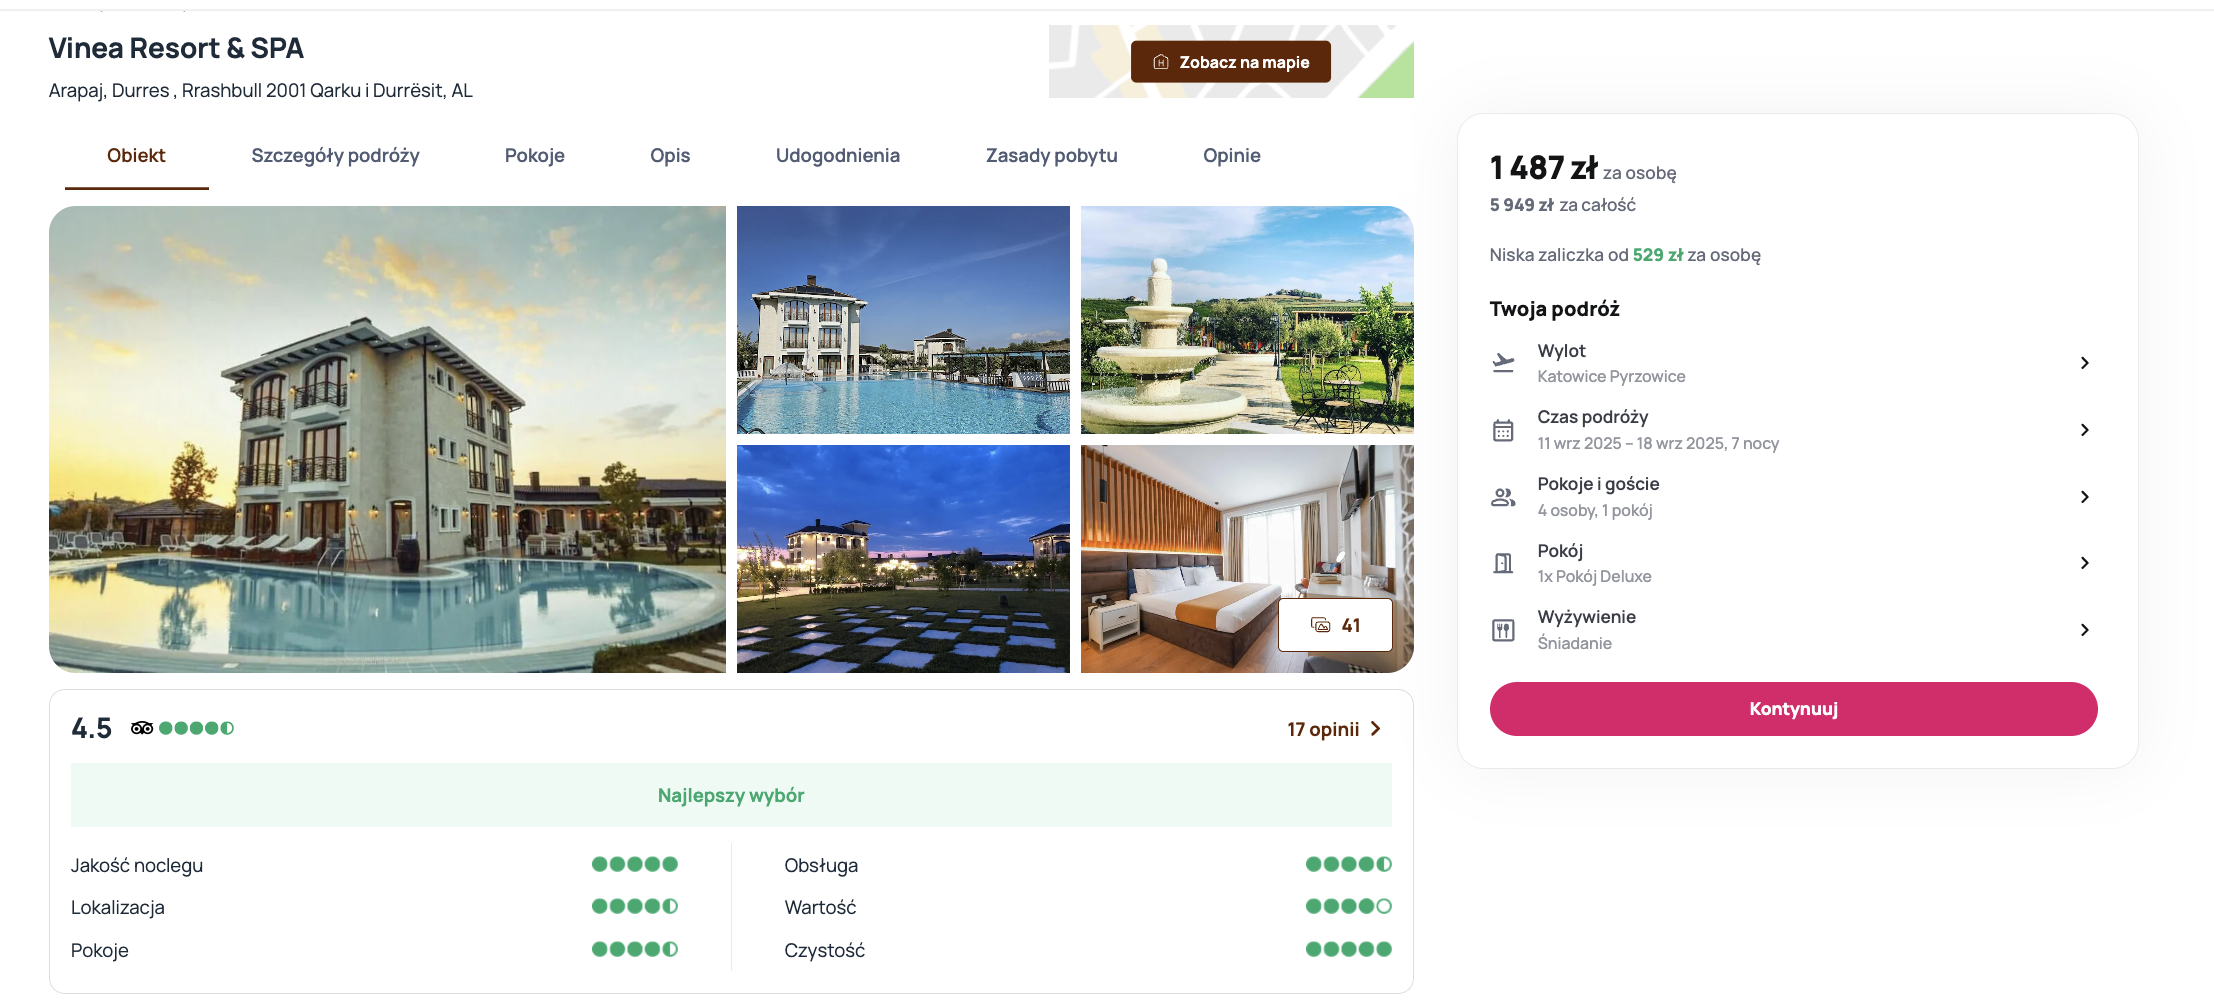Click the 'Katowice Pyrzowice' departure text
2214x1008 pixels.
click(x=1611, y=376)
